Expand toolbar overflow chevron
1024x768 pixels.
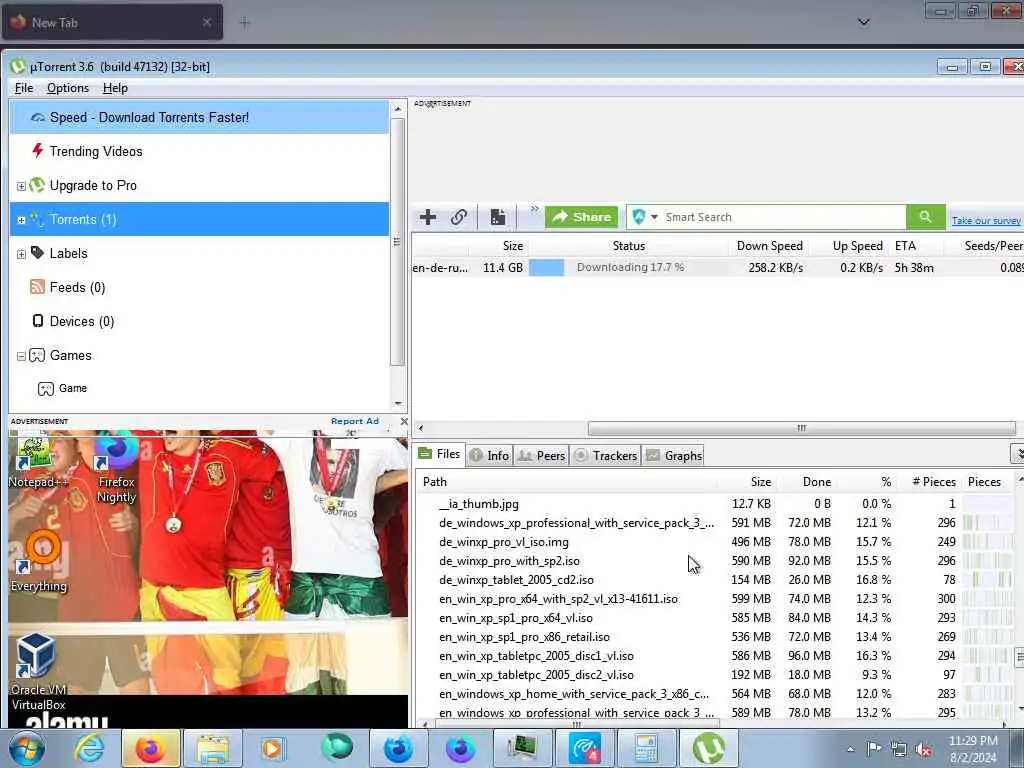coord(534,209)
